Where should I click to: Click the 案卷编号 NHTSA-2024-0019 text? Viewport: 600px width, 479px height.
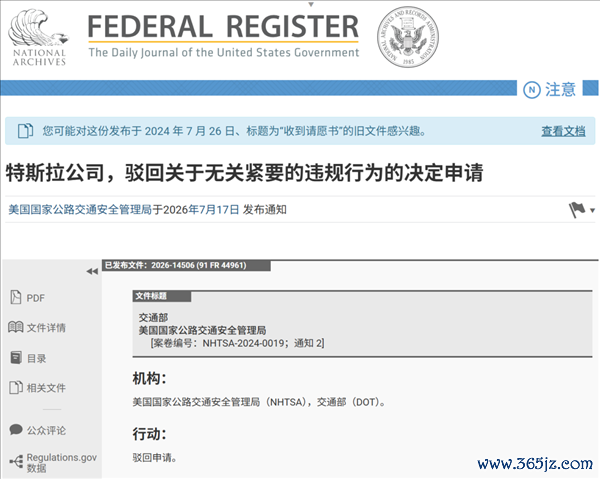[237, 343]
